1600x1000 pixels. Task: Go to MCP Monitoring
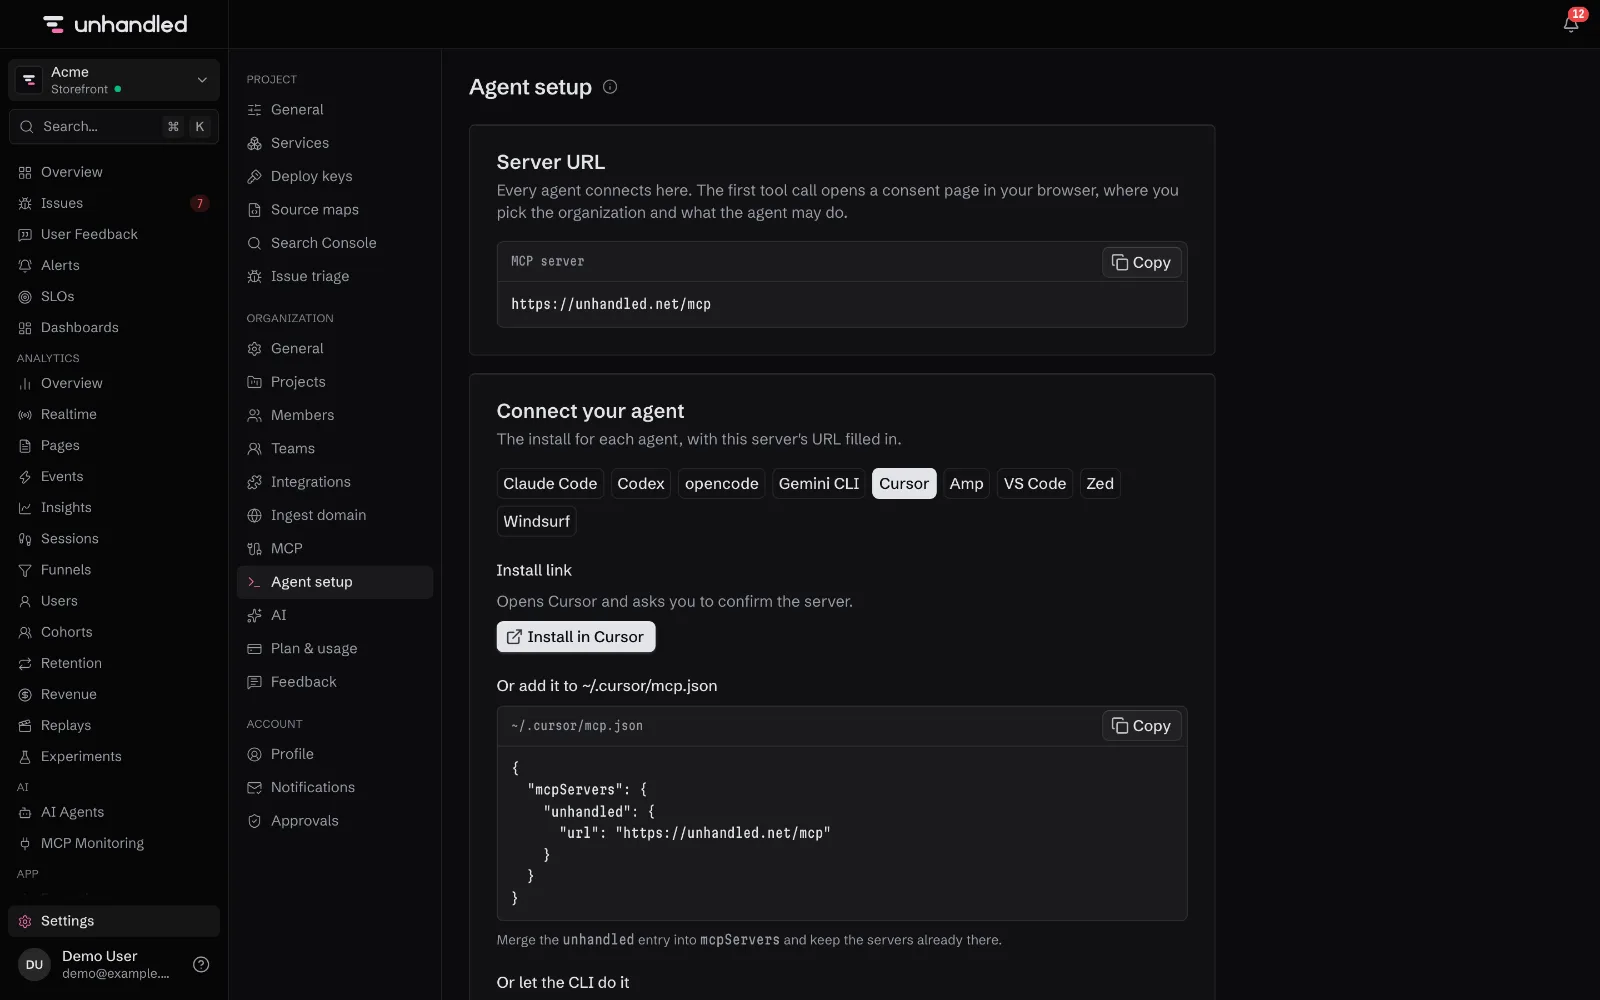coord(114,844)
